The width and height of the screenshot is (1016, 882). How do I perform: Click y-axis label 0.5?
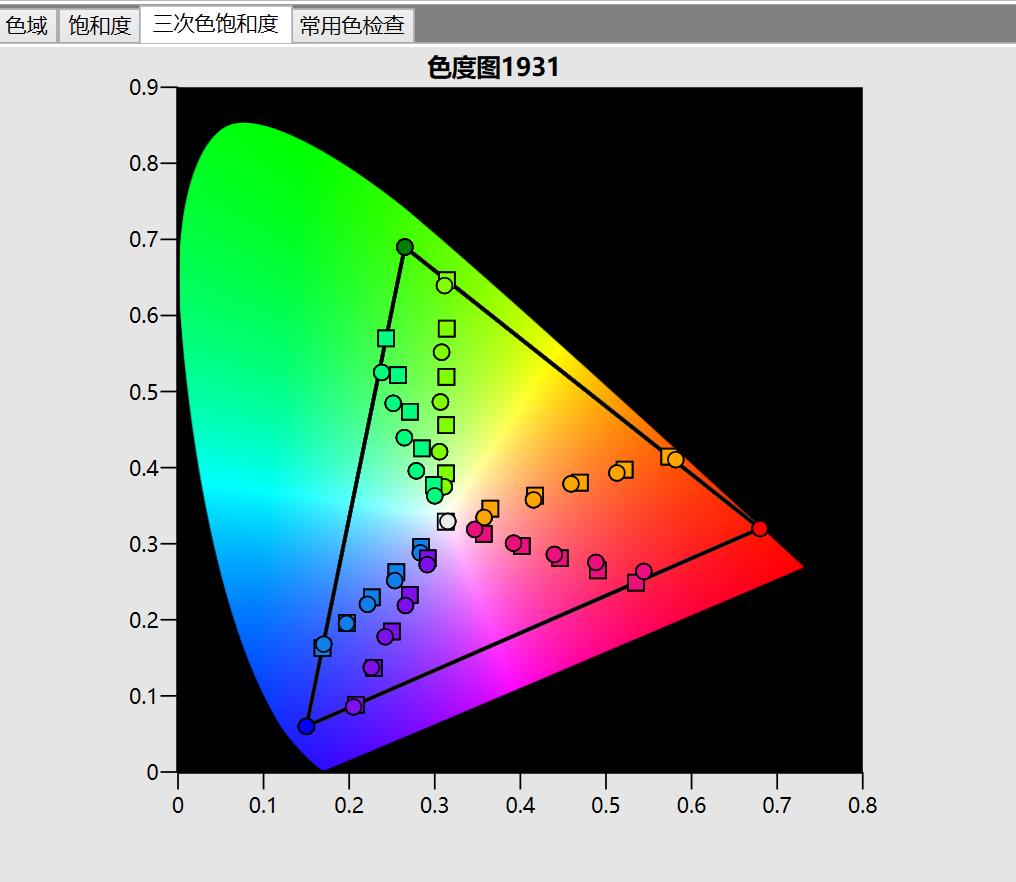click(x=144, y=392)
